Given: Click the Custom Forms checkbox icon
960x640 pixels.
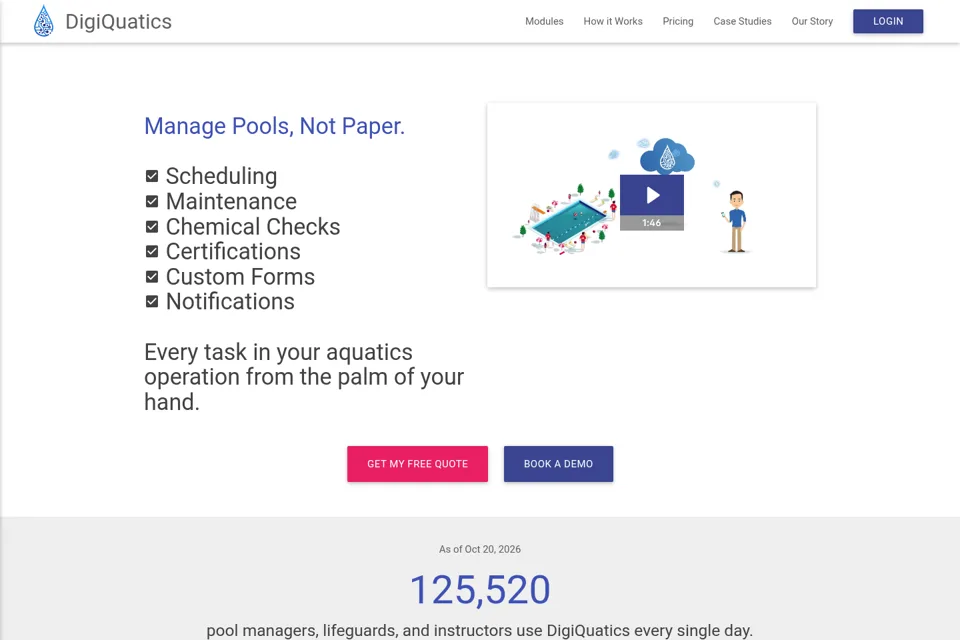Looking at the screenshot, I should (x=152, y=277).
